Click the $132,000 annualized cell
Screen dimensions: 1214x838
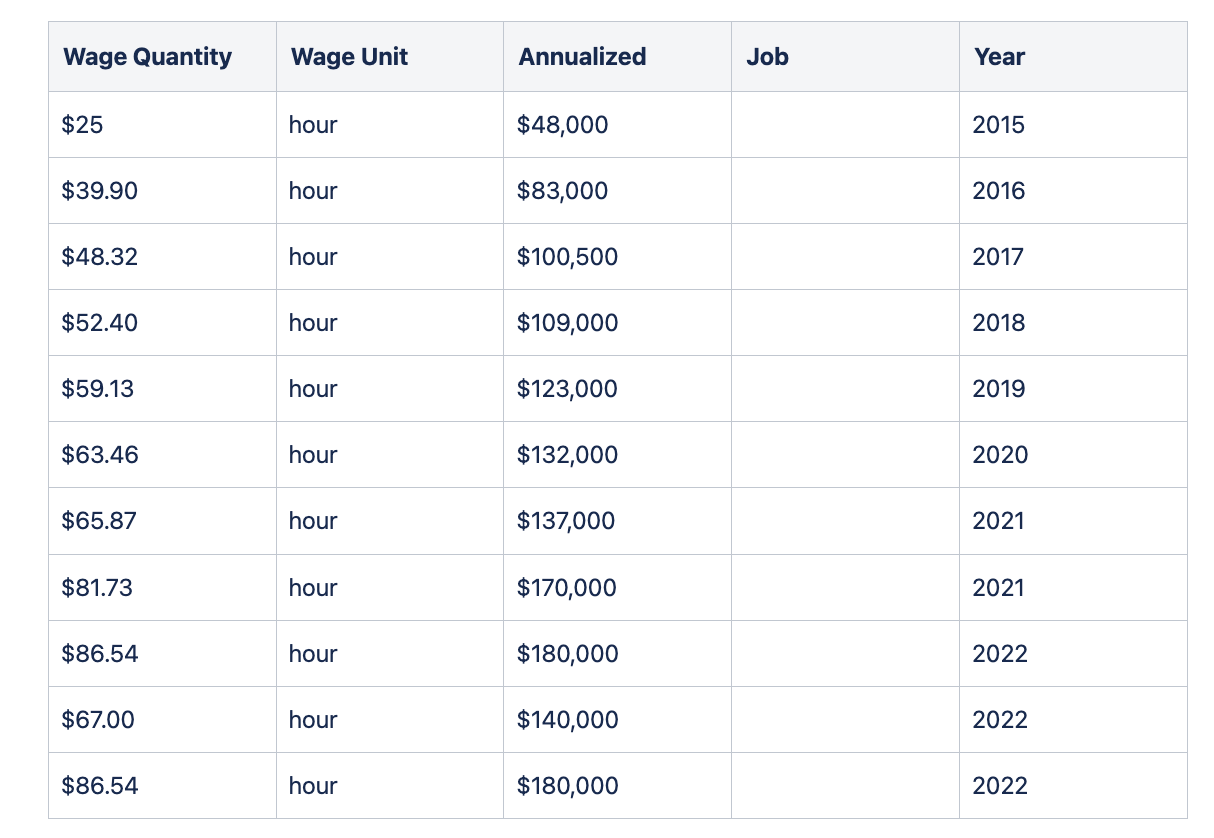(567, 455)
